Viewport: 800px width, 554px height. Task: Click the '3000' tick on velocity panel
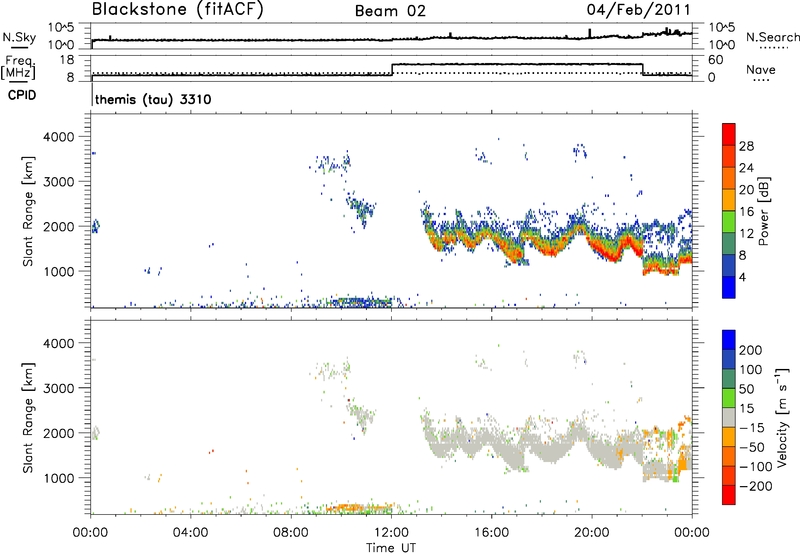(59, 388)
